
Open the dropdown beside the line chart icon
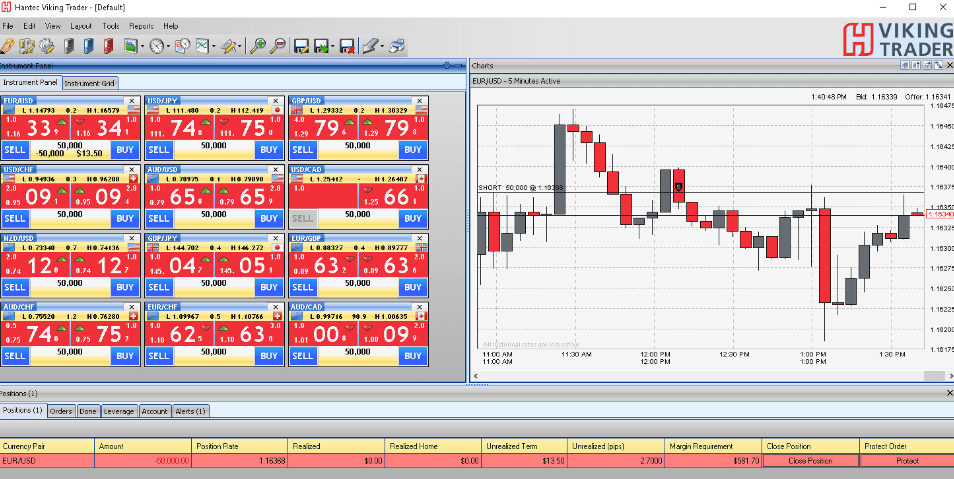[214, 46]
